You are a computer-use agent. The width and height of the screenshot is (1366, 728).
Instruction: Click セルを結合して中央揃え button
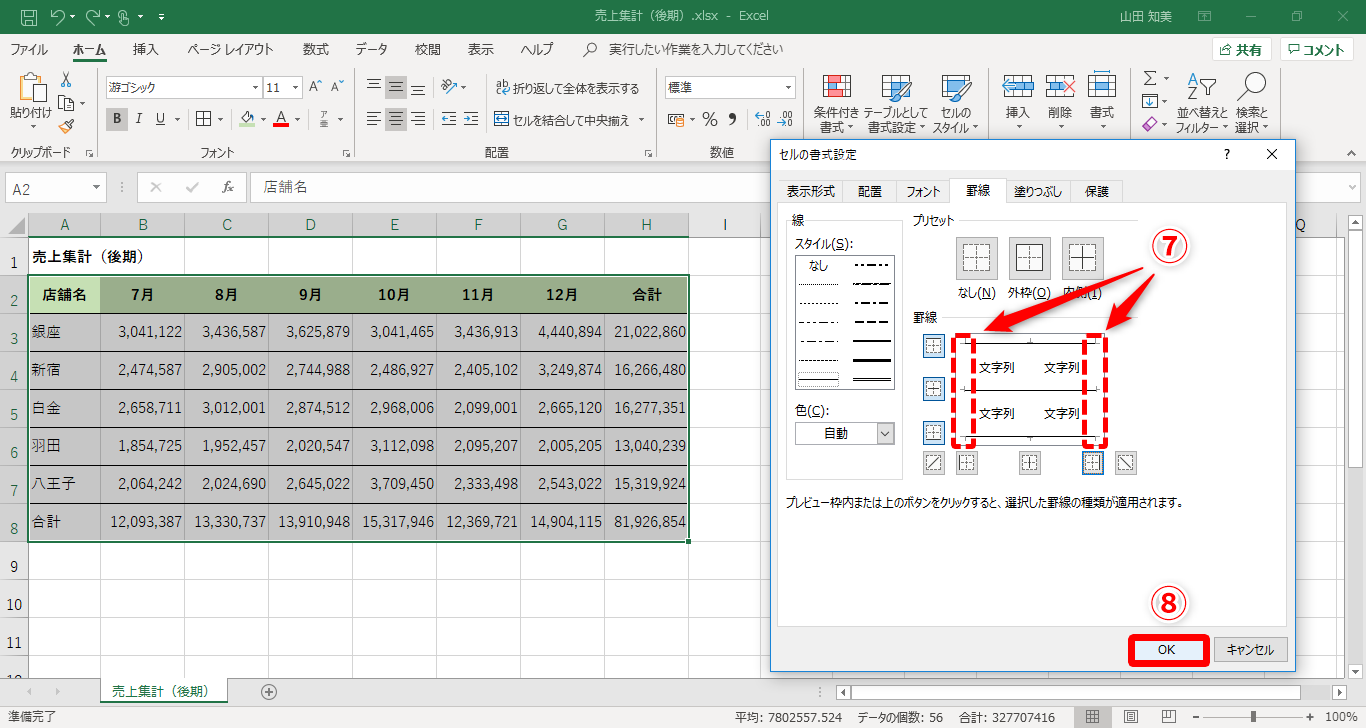[562, 120]
